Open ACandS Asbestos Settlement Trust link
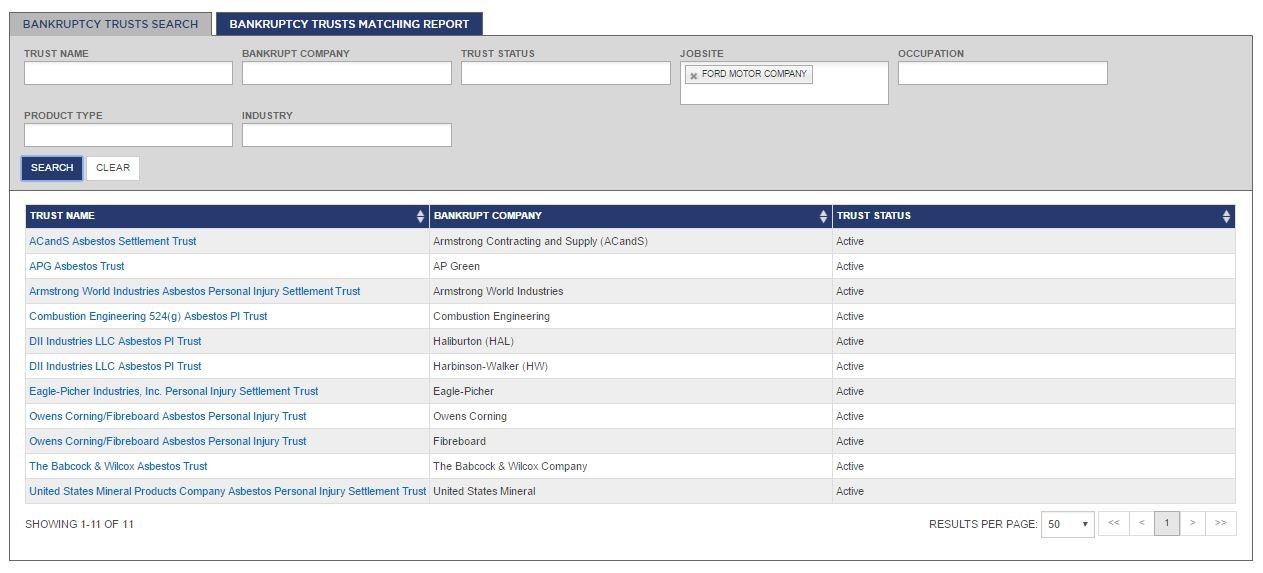Screen dimensions: 1263x573 [113, 241]
